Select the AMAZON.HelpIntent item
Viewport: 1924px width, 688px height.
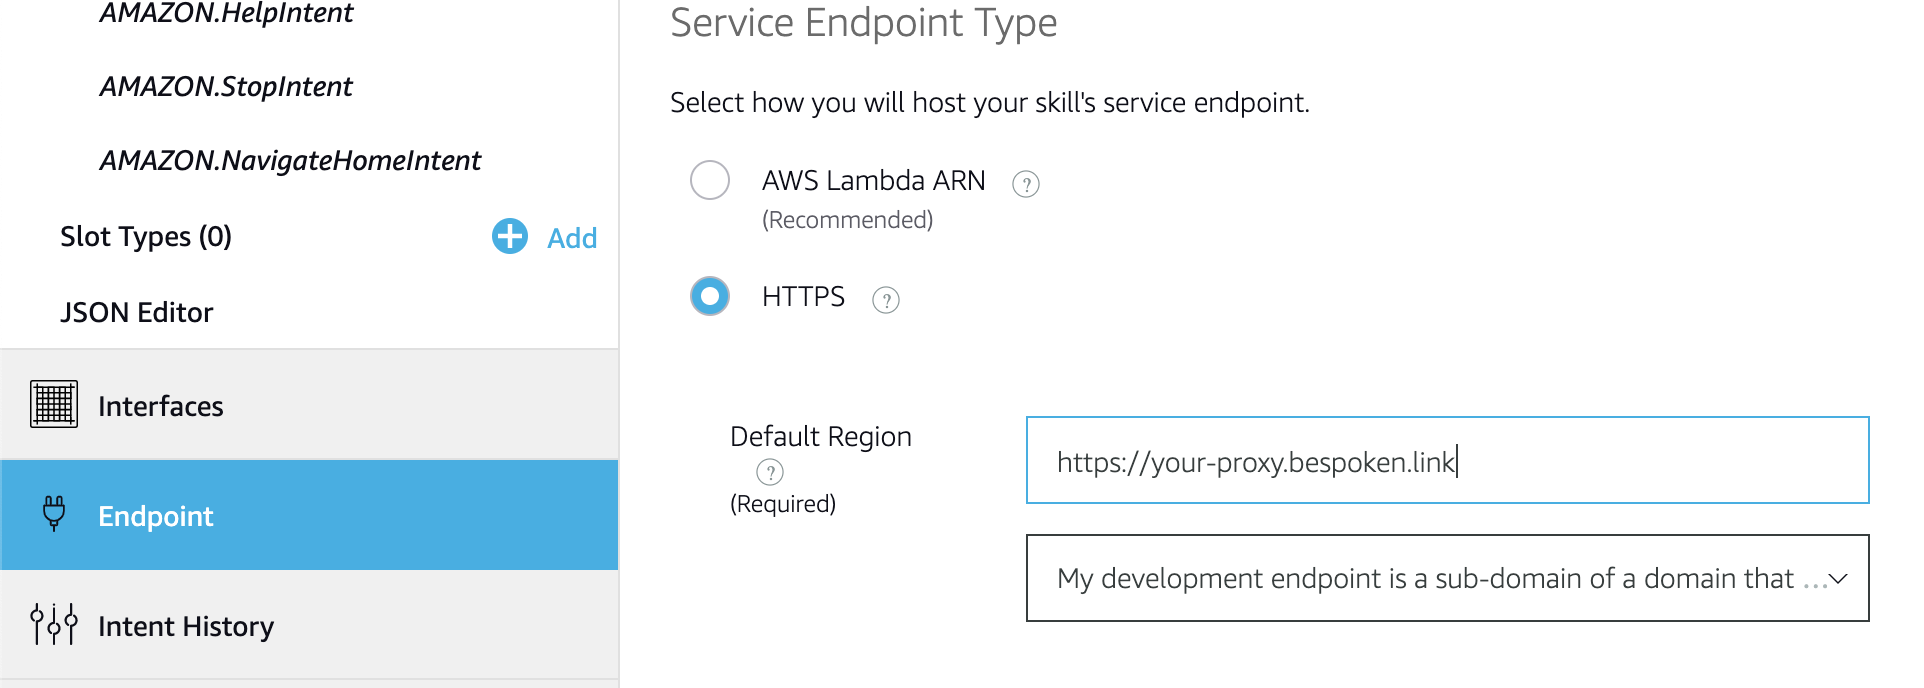pyautogui.click(x=226, y=13)
